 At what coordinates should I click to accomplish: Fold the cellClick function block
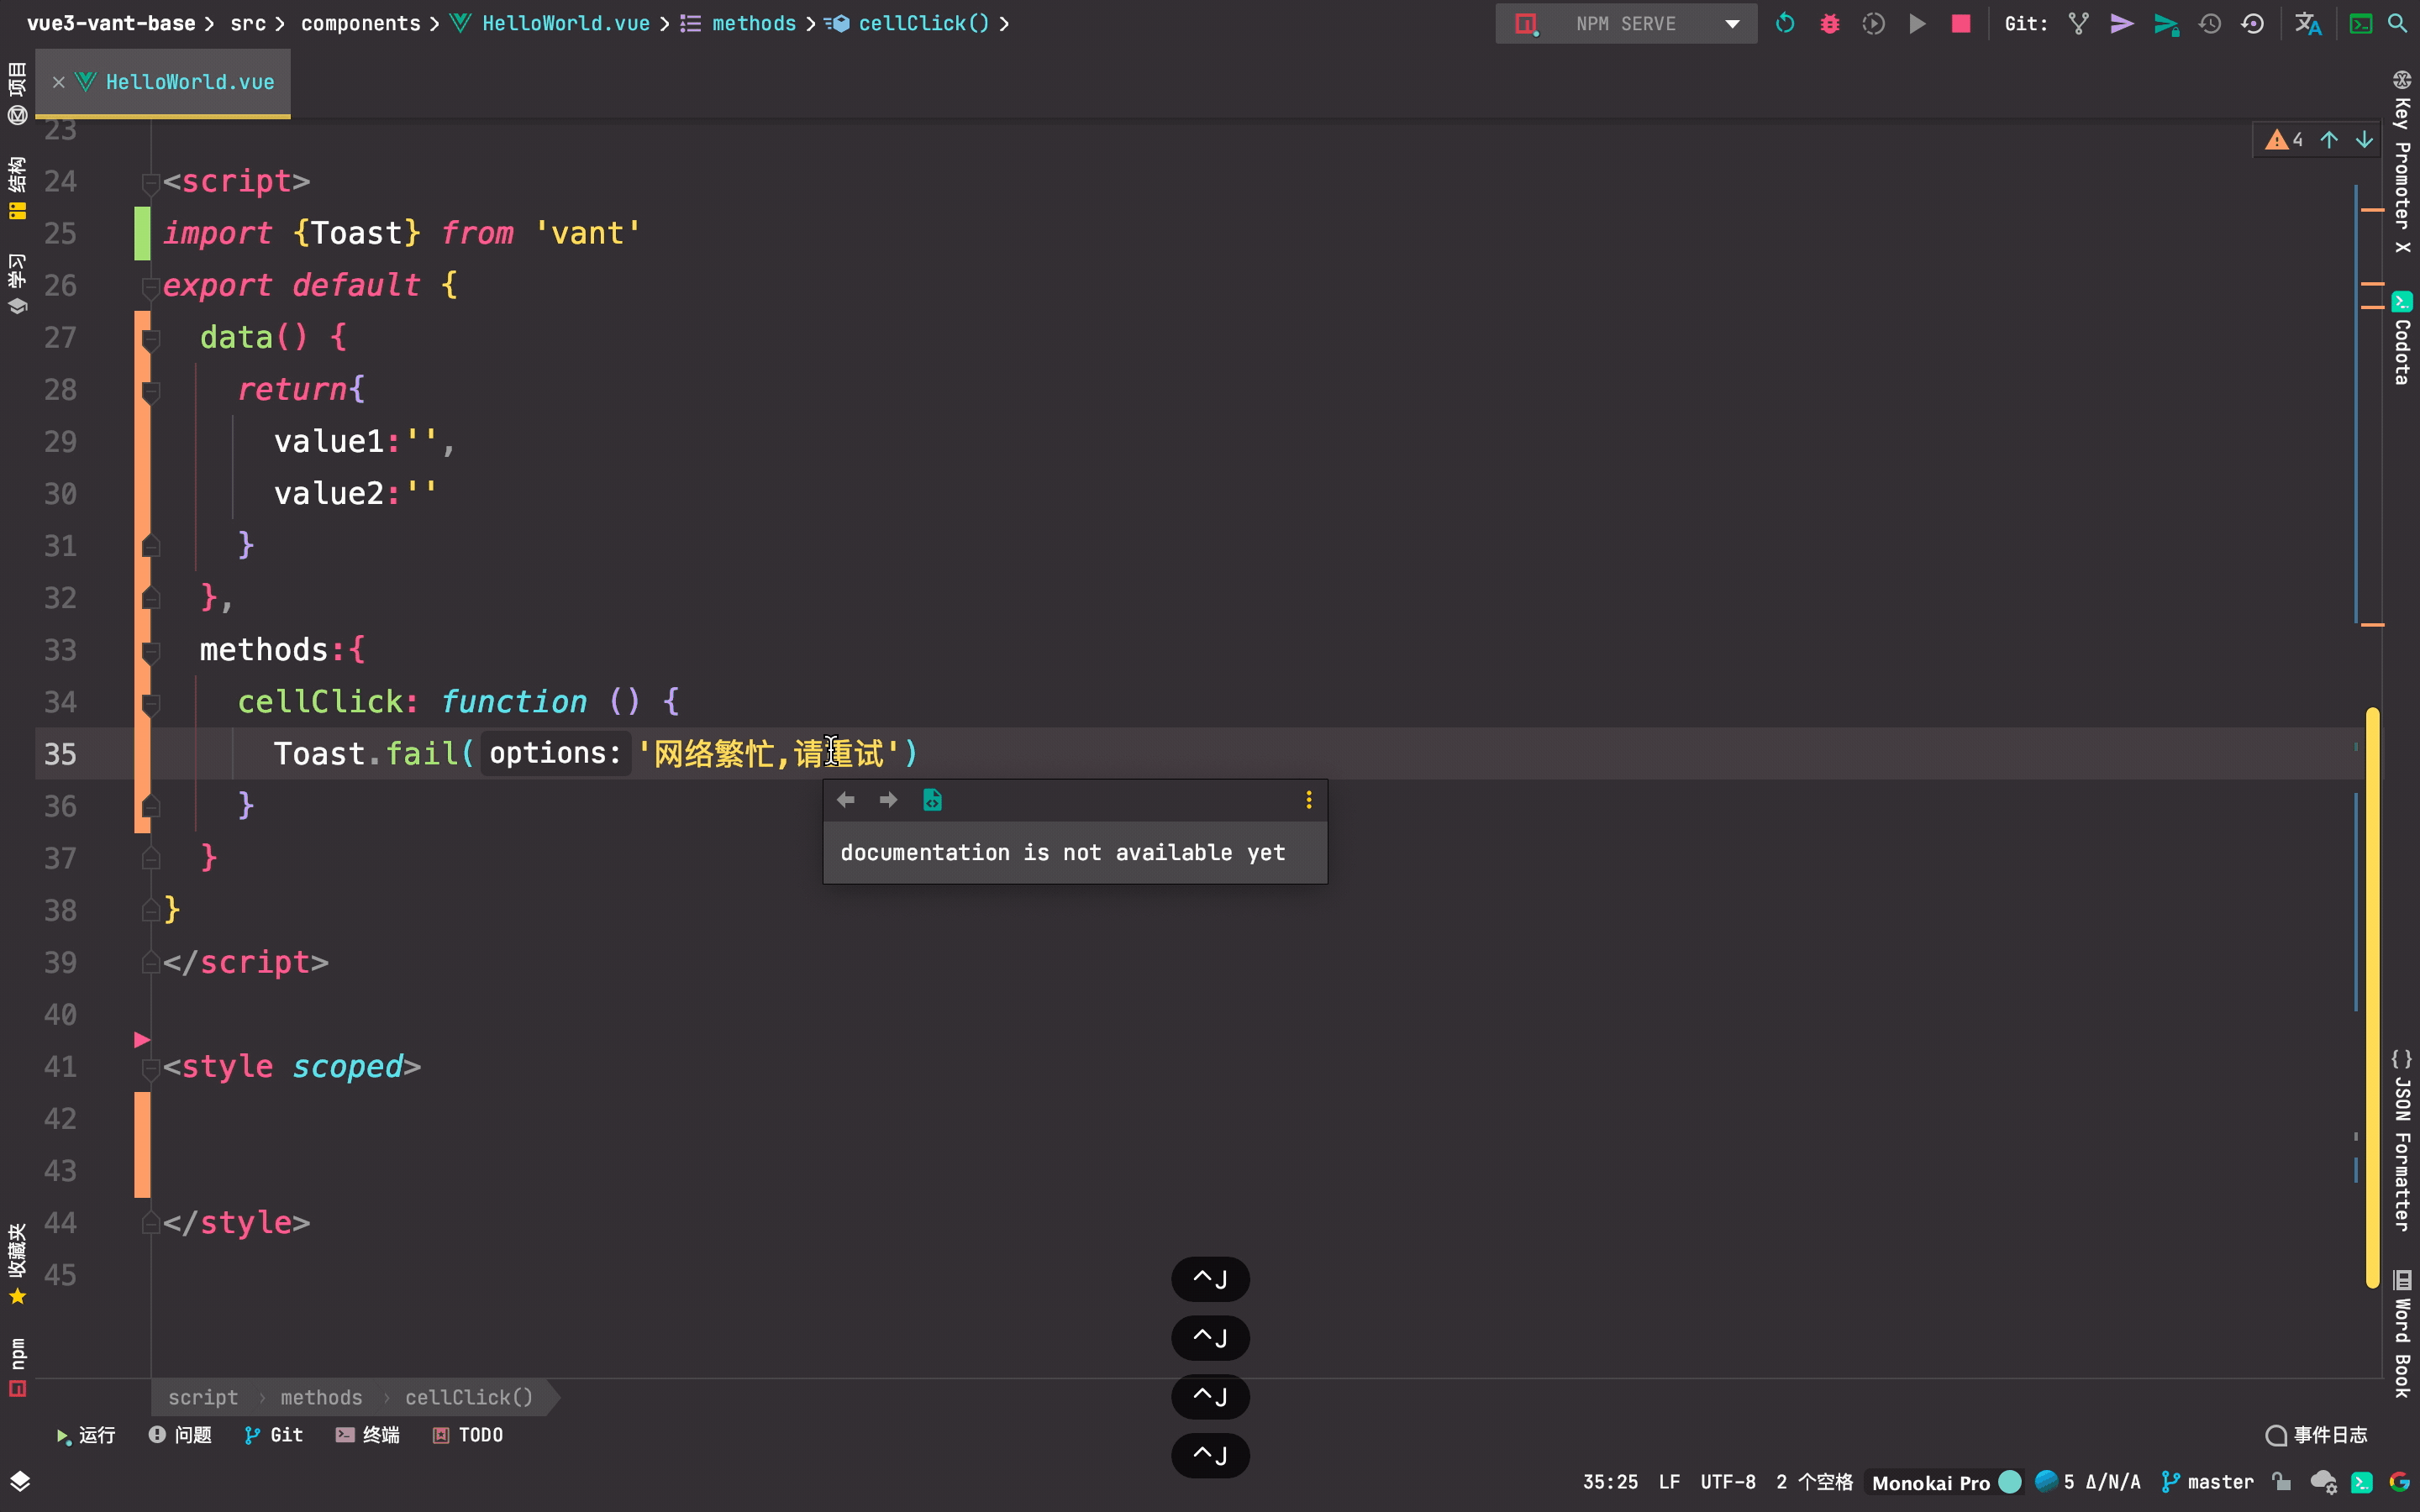click(x=151, y=704)
